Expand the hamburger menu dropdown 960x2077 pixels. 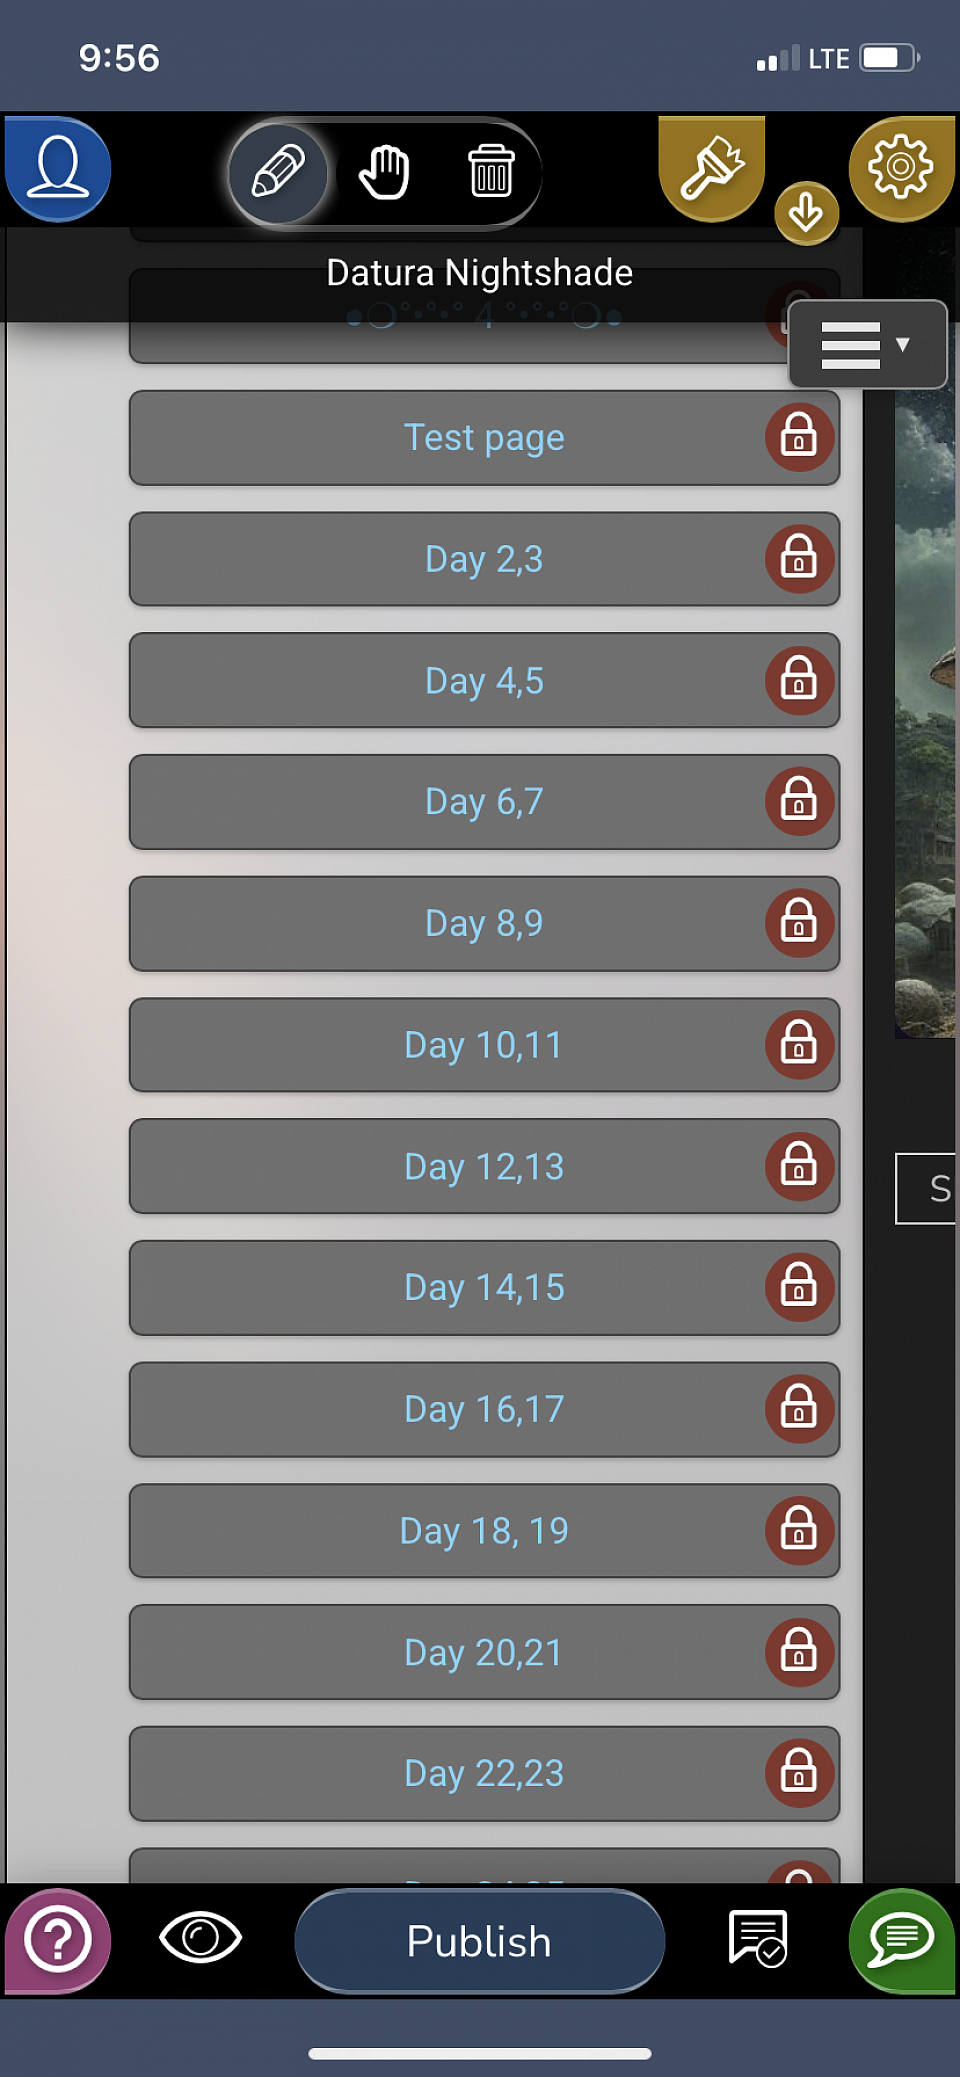[867, 344]
